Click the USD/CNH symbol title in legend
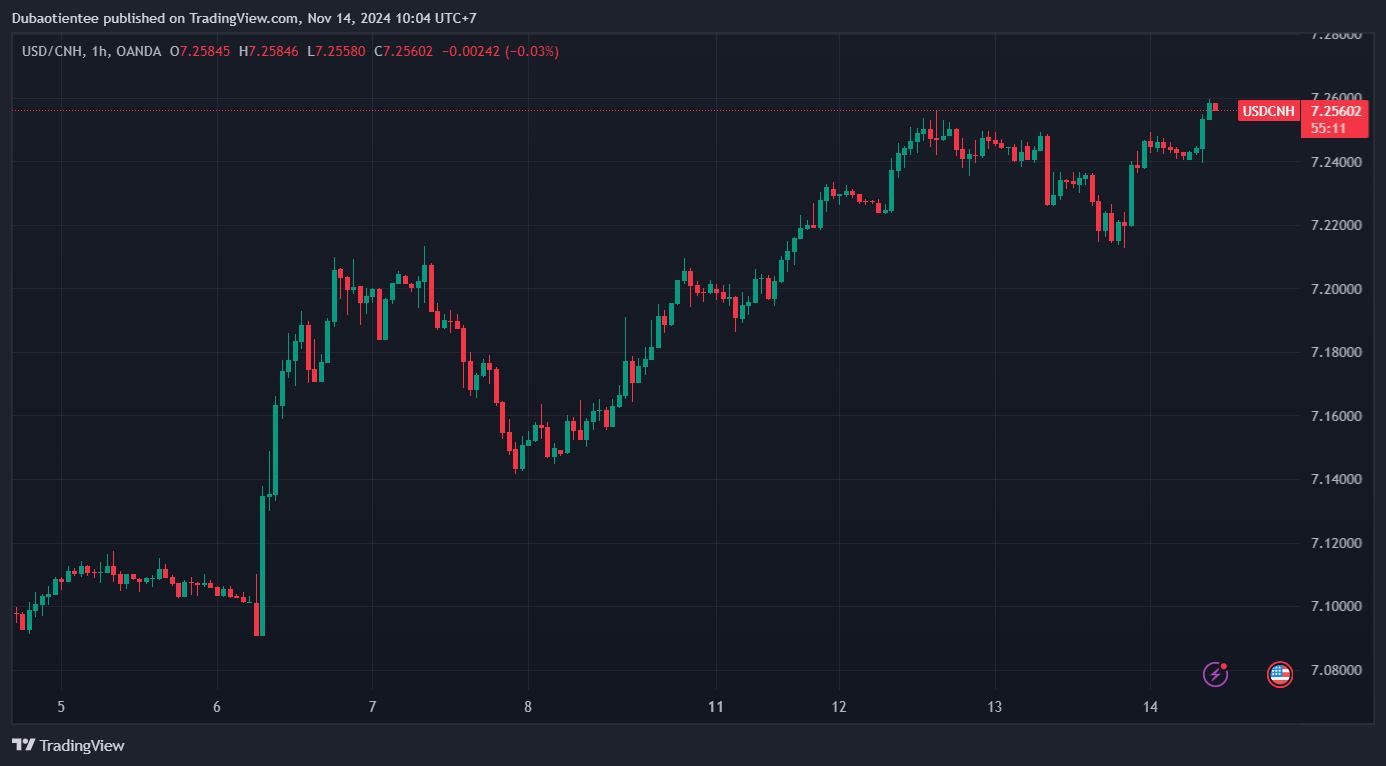The image size is (1386, 766). tap(53, 51)
